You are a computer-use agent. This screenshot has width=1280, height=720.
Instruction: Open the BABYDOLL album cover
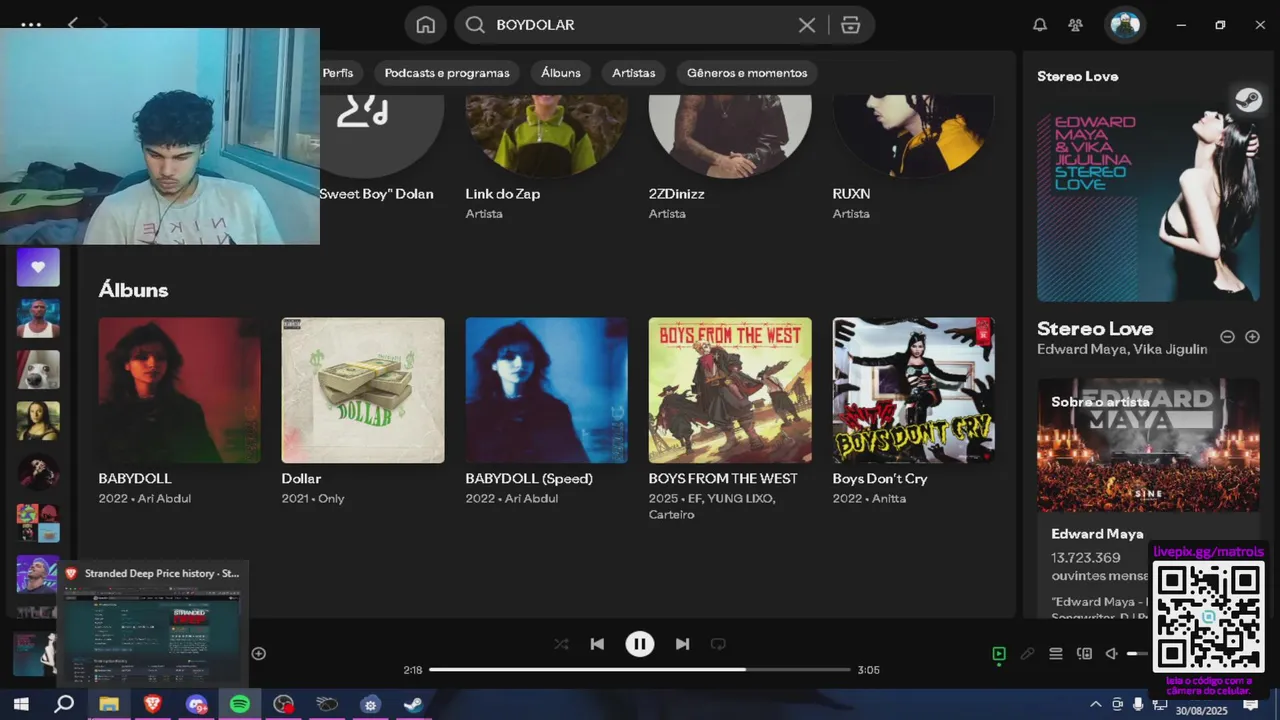(180, 390)
